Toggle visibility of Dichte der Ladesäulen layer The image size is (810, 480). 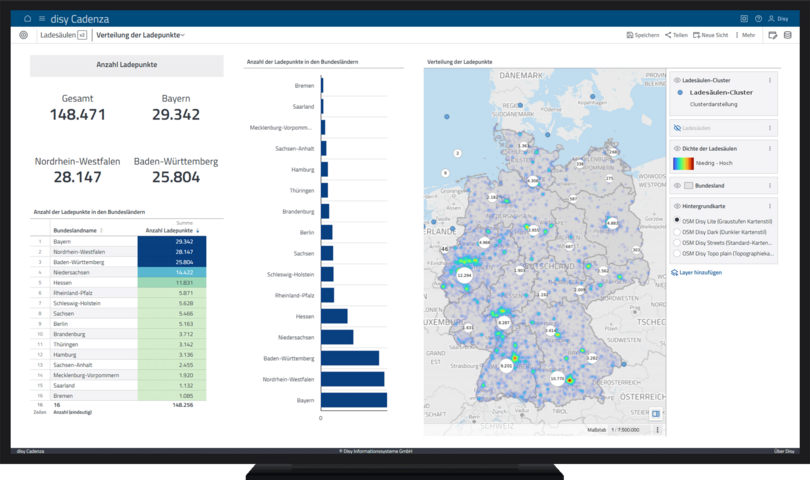tap(677, 149)
